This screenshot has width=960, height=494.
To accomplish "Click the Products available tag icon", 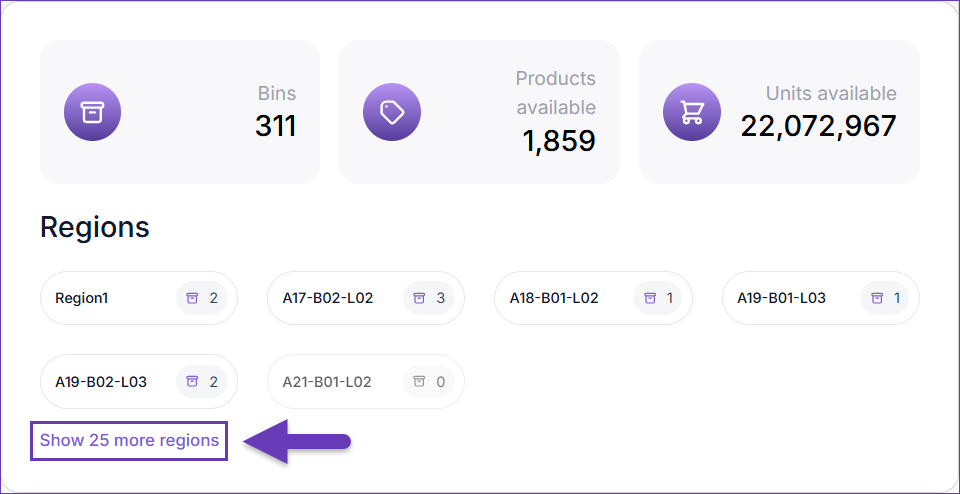I will [x=392, y=112].
